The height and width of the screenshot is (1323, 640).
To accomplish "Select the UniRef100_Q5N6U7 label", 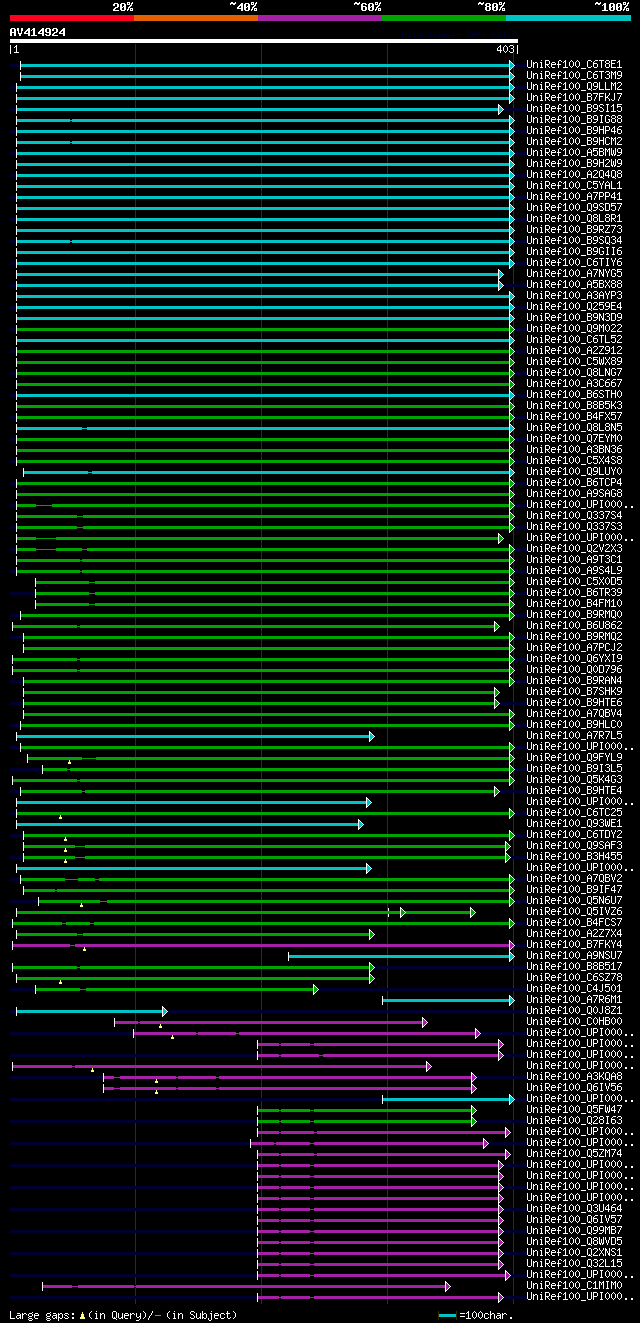I will (574, 901).
